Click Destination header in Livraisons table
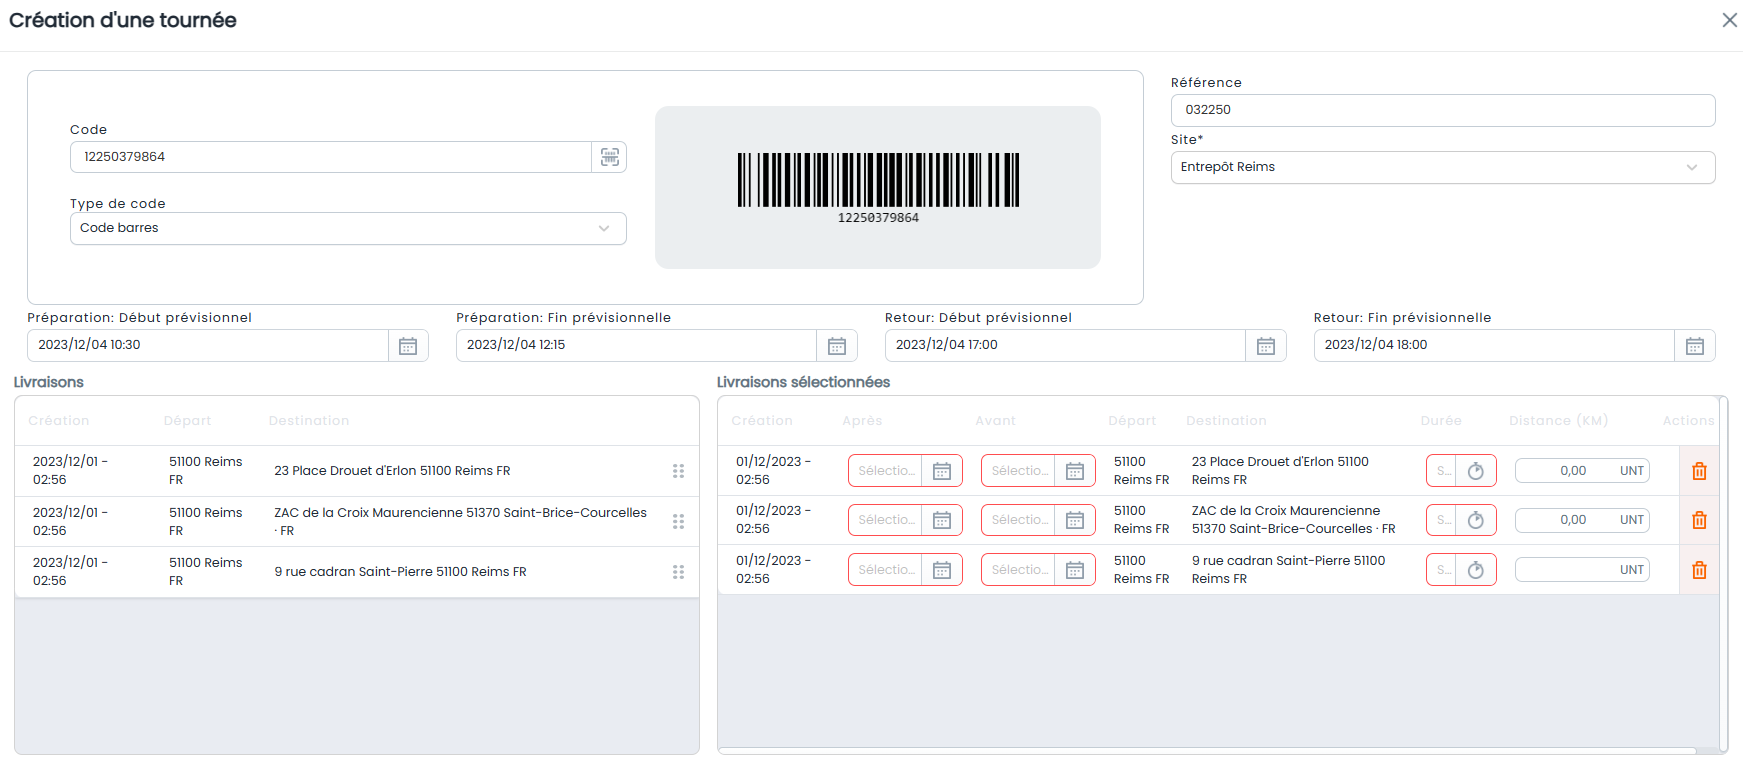Viewport: 1743px width, 766px height. [309, 421]
